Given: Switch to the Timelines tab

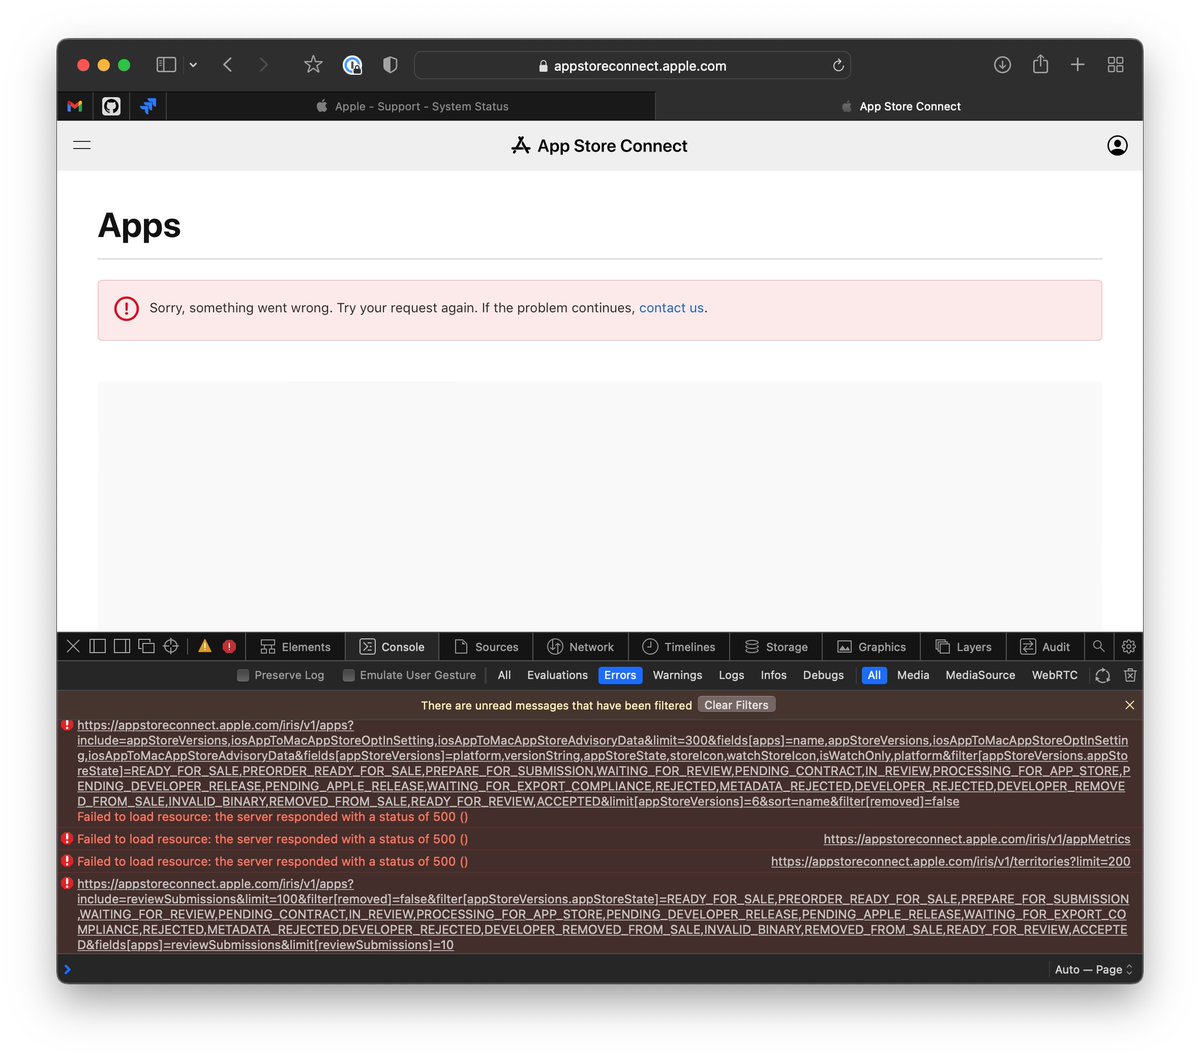Looking at the screenshot, I should pos(679,647).
